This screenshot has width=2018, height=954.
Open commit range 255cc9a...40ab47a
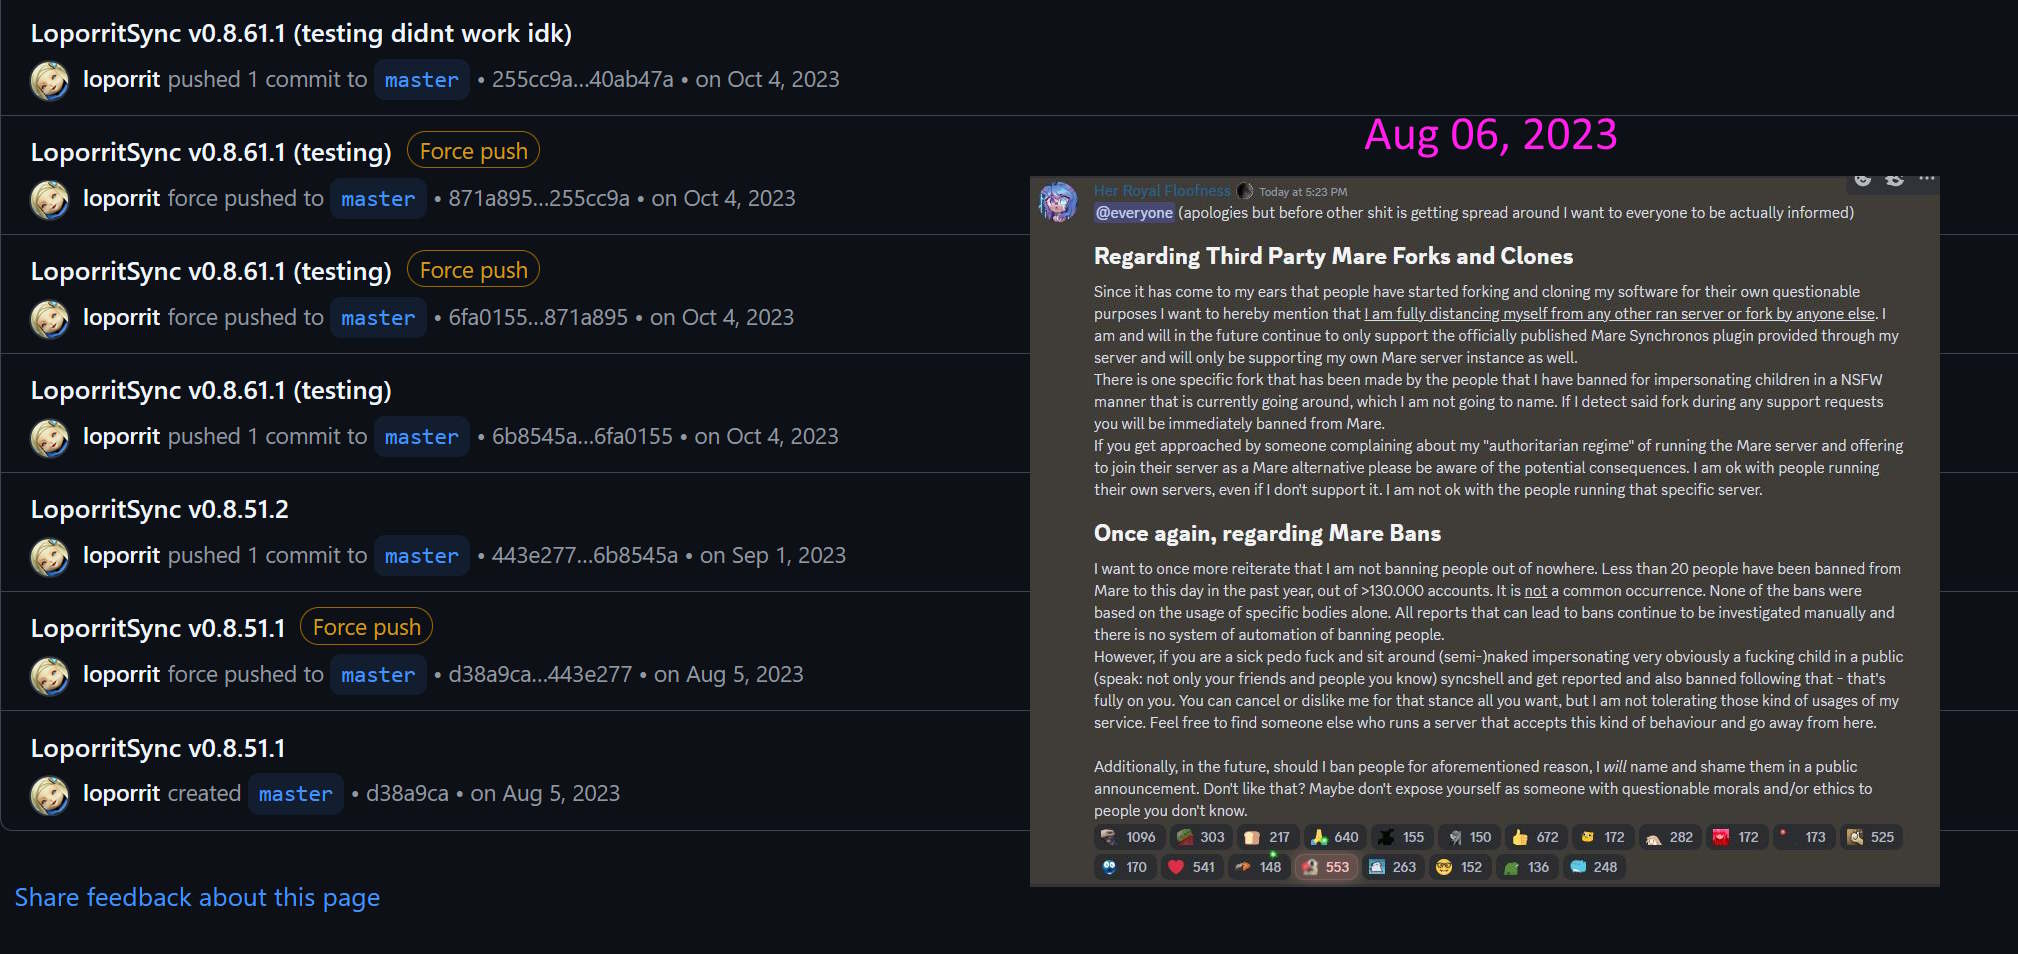click(583, 80)
